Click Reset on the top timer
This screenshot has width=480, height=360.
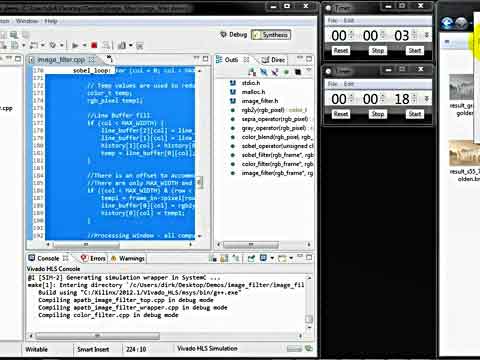pos(341,51)
